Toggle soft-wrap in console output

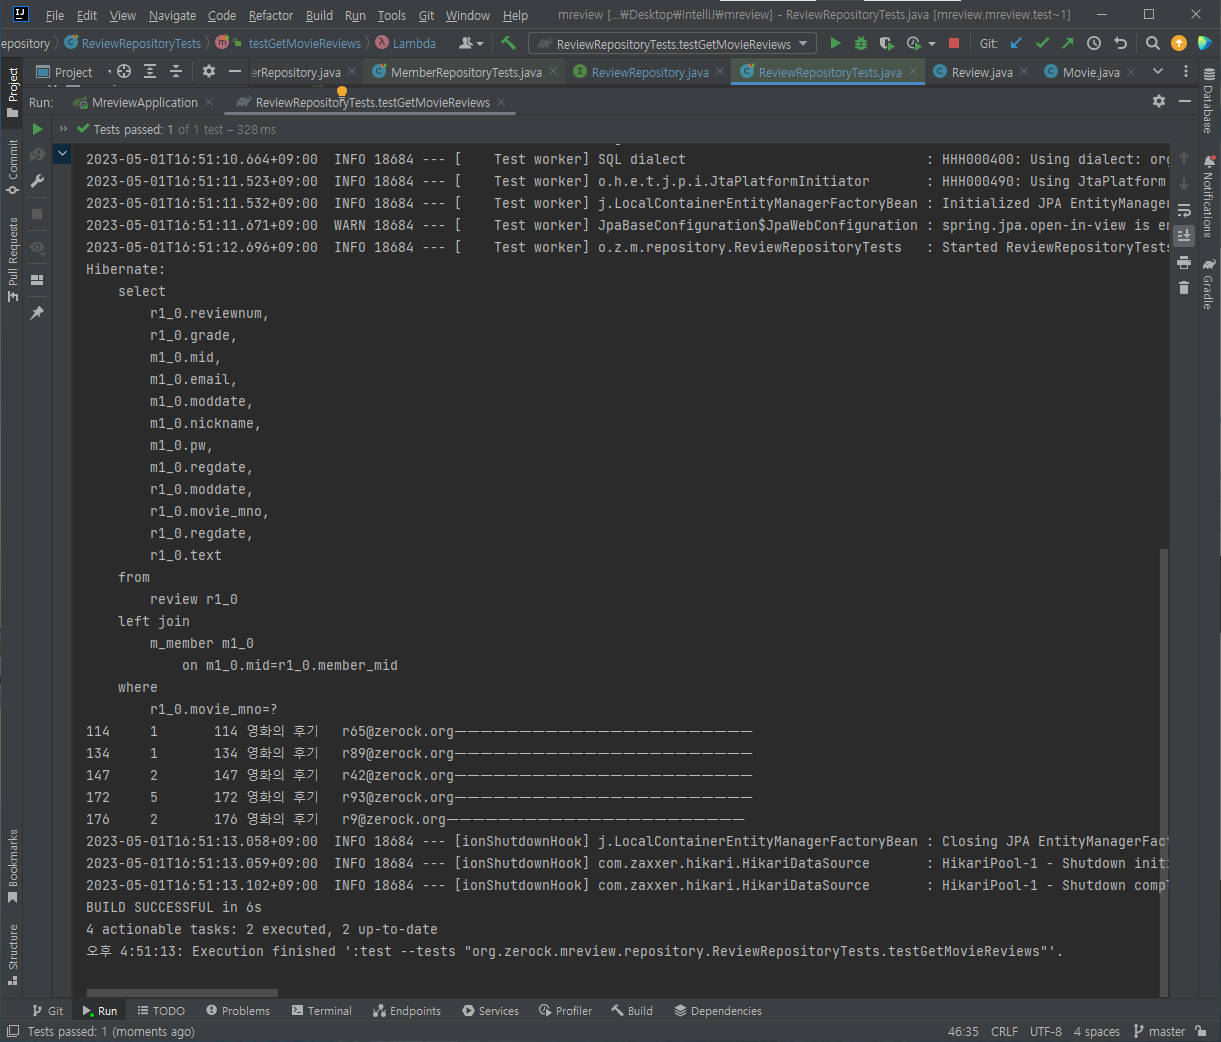tap(1184, 210)
